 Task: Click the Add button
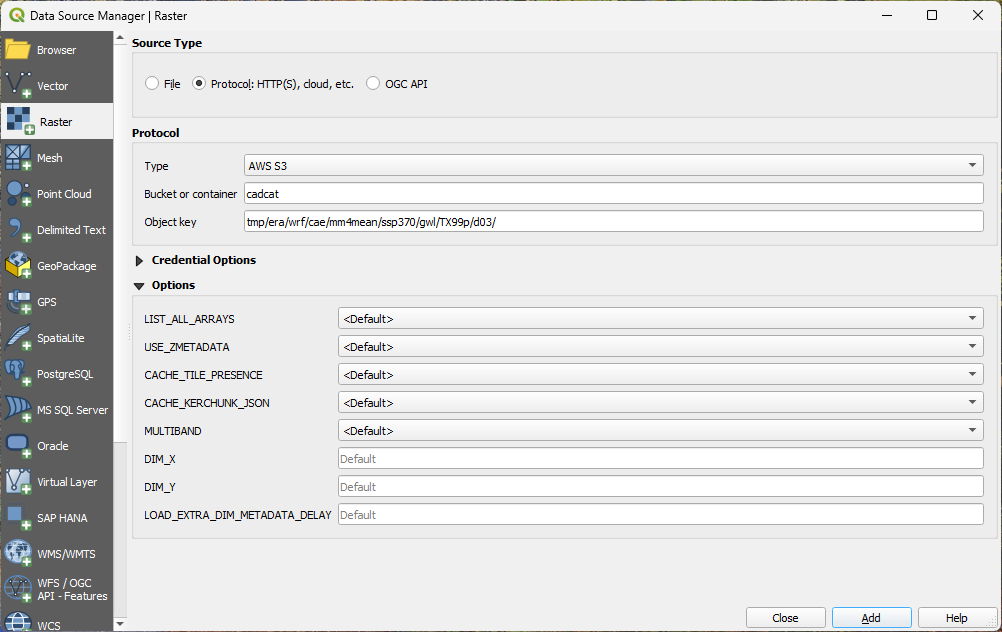(x=871, y=618)
